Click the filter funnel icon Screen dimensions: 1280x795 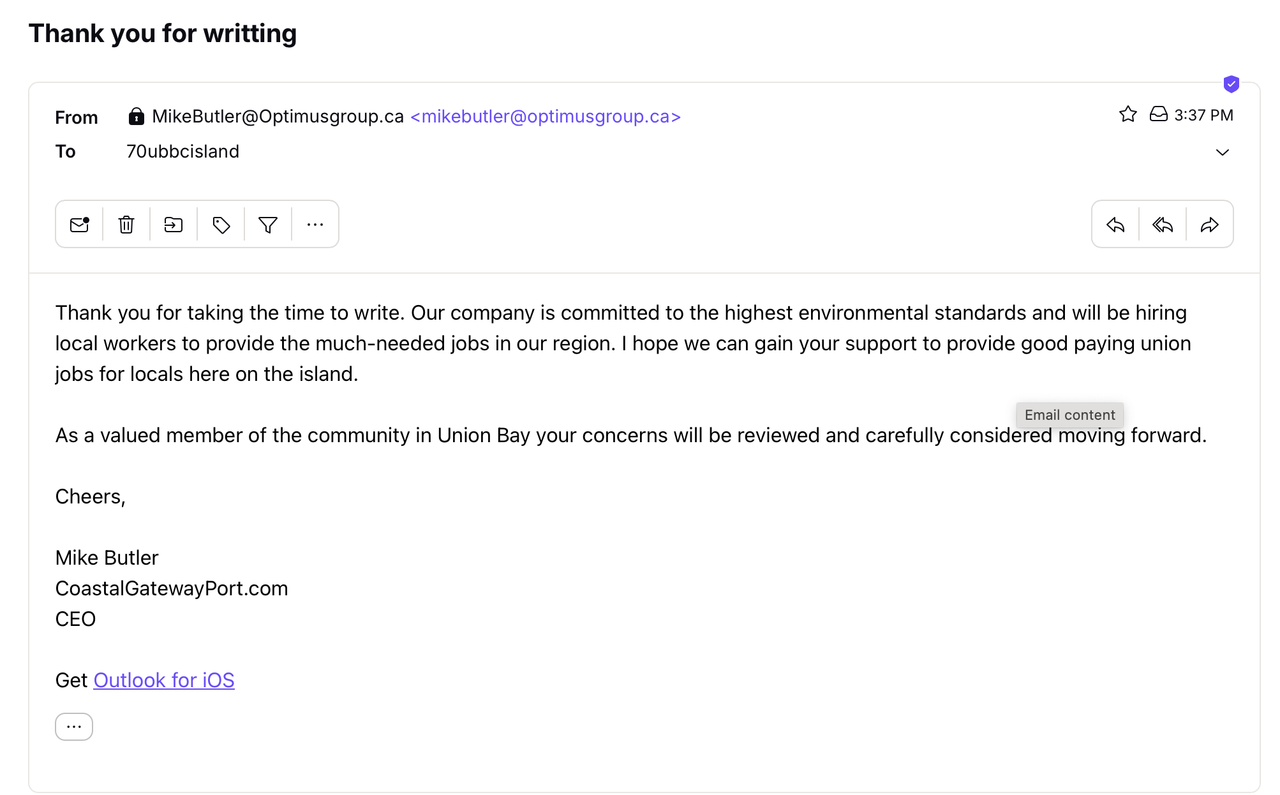coord(268,225)
